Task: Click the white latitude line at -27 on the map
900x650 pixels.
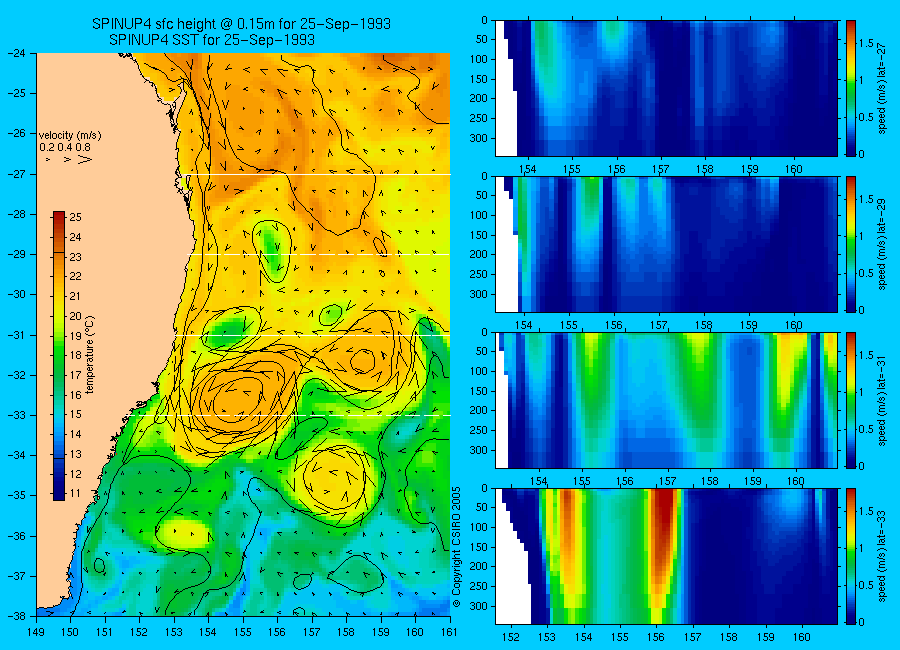Action: pos(321,174)
